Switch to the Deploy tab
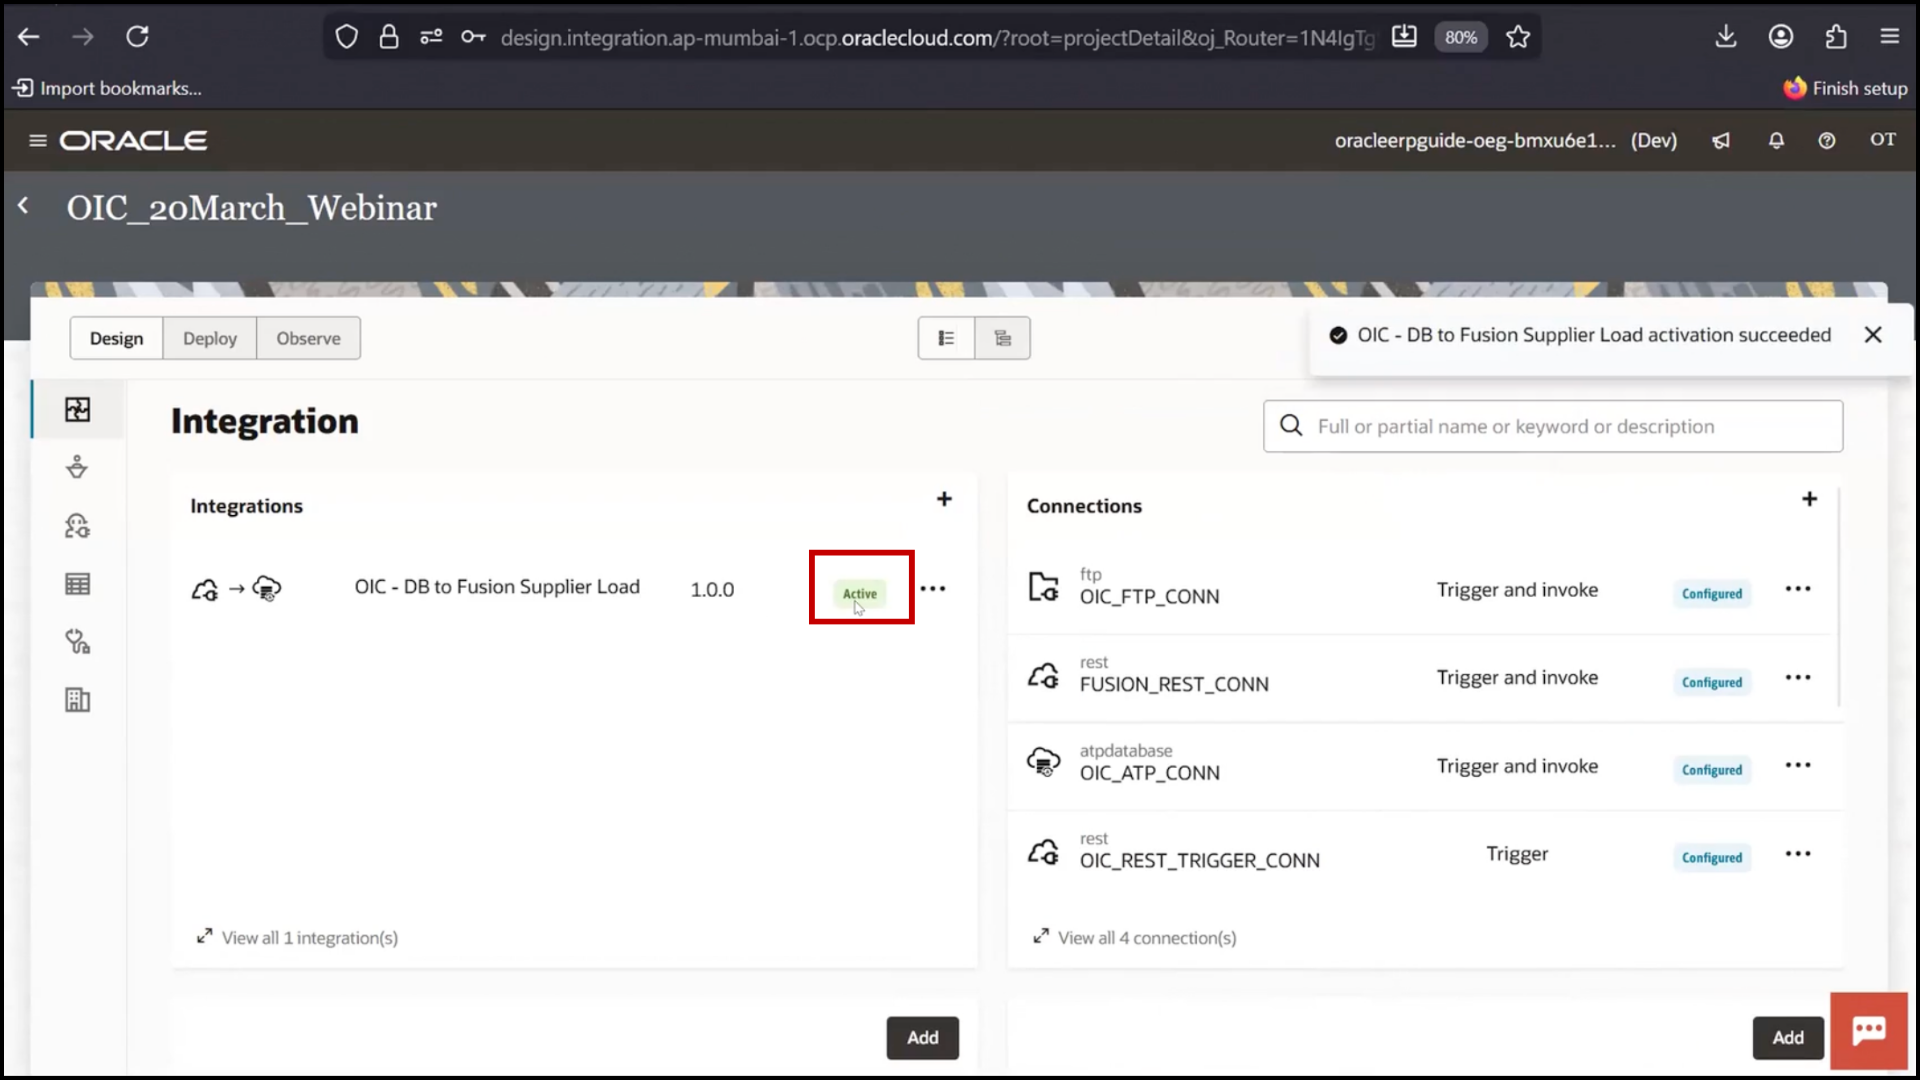 [x=210, y=338]
